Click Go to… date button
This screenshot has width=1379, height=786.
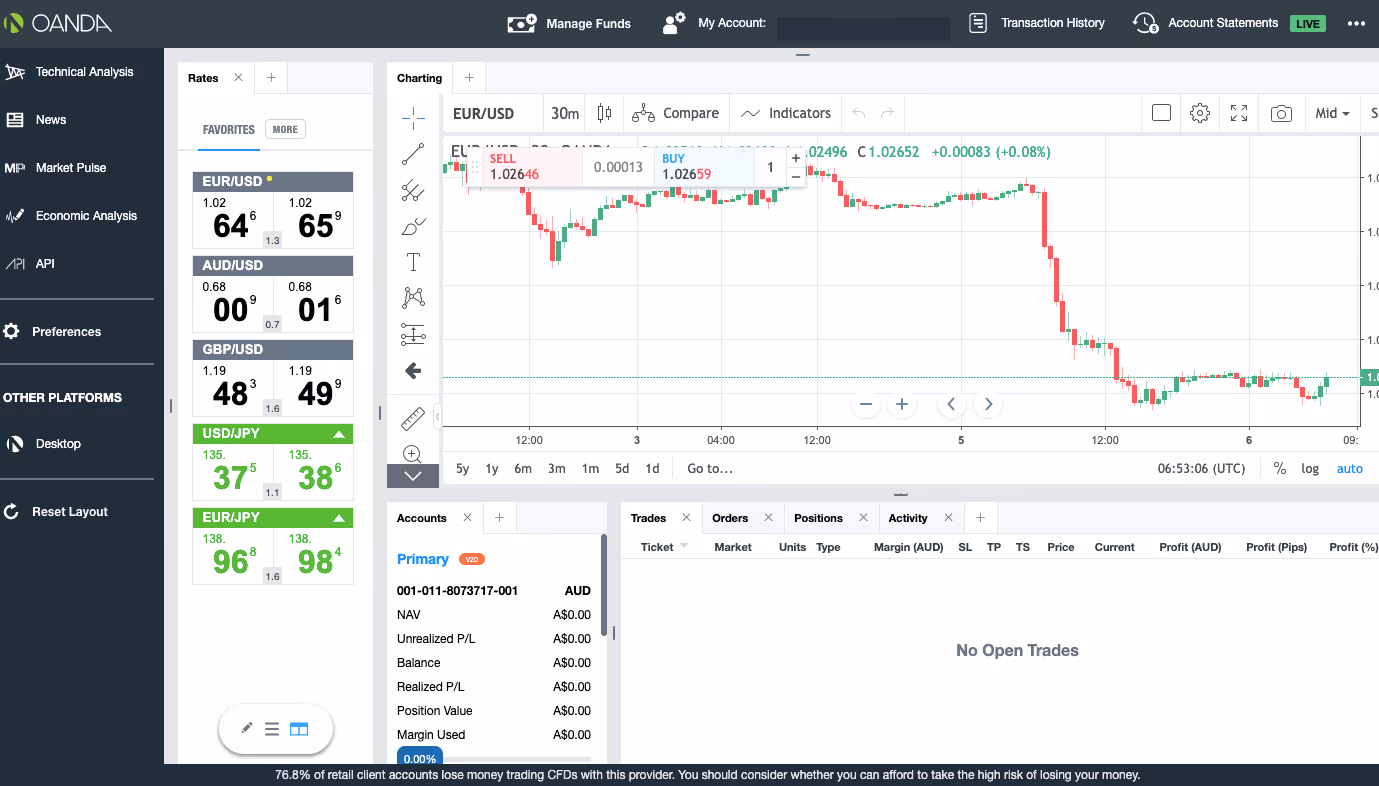710,468
